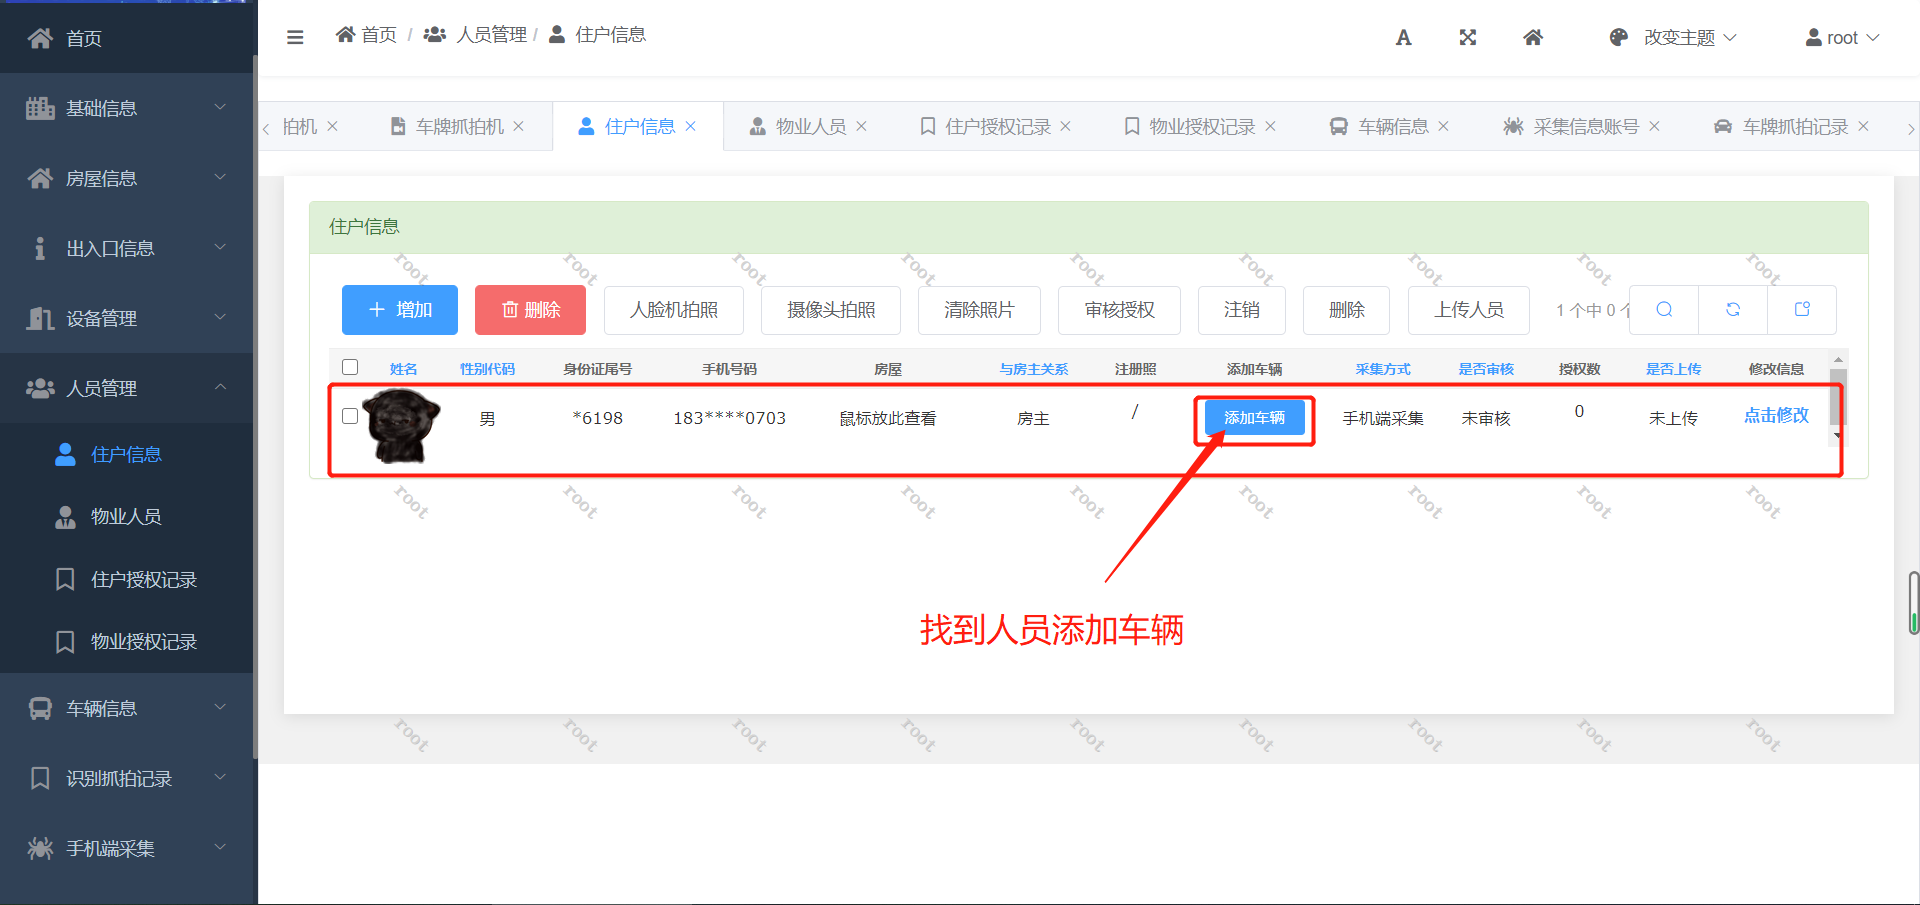Click the 首页 home icon in the sidebar
1920x905 pixels.
pyautogui.click(x=40, y=38)
